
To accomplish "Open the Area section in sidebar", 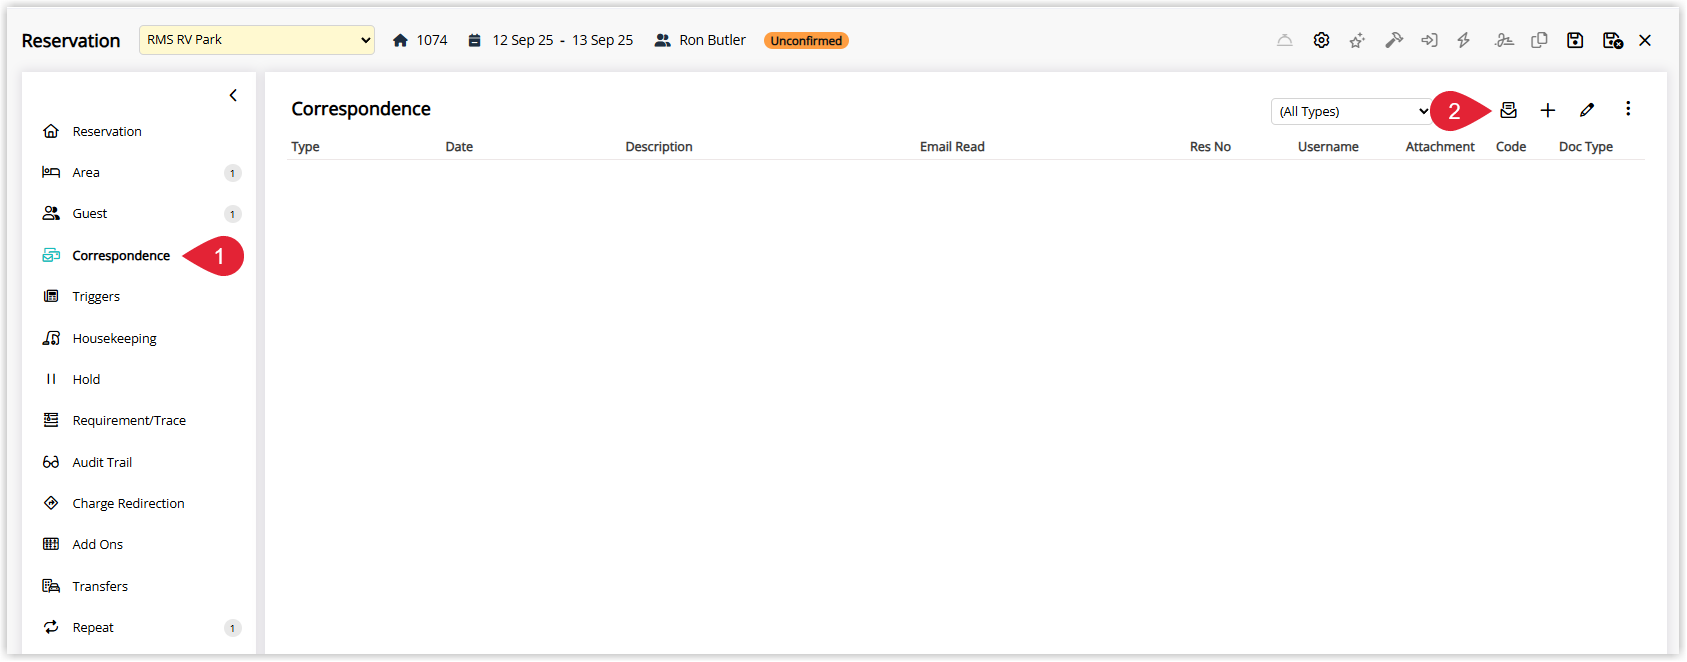I will click(86, 172).
